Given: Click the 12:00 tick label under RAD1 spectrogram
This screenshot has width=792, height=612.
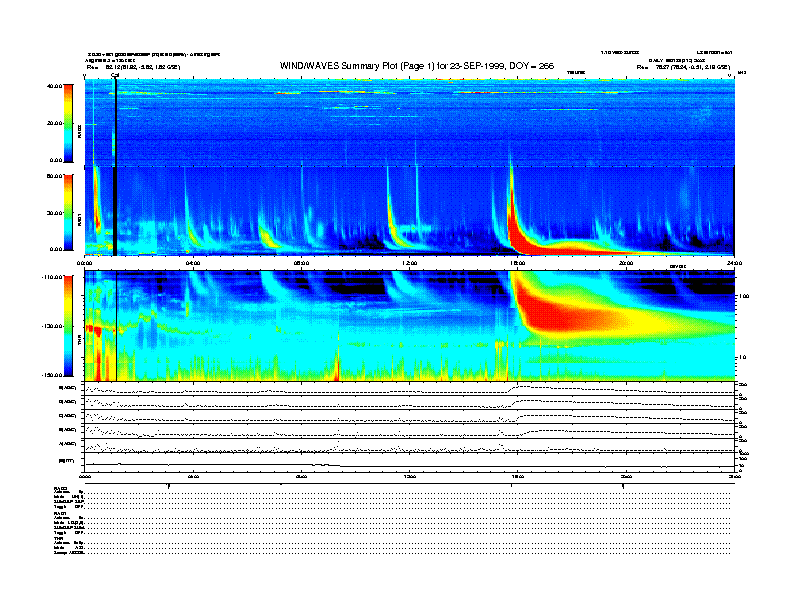Looking at the screenshot, I should pos(409,263).
